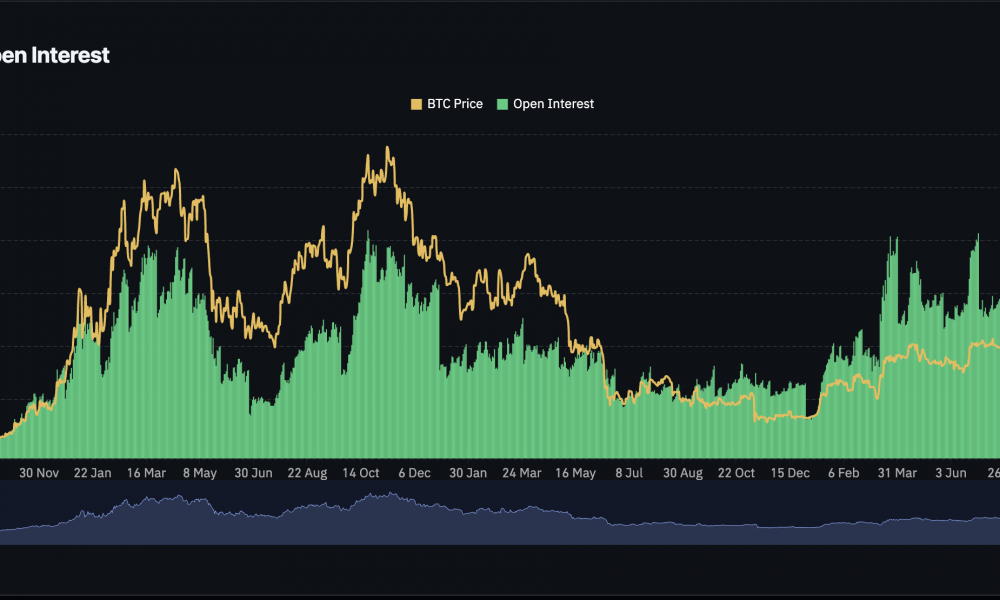Click the '30 Nov' axis date label
This screenshot has width=1000, height=600.
tap(39, 473)
